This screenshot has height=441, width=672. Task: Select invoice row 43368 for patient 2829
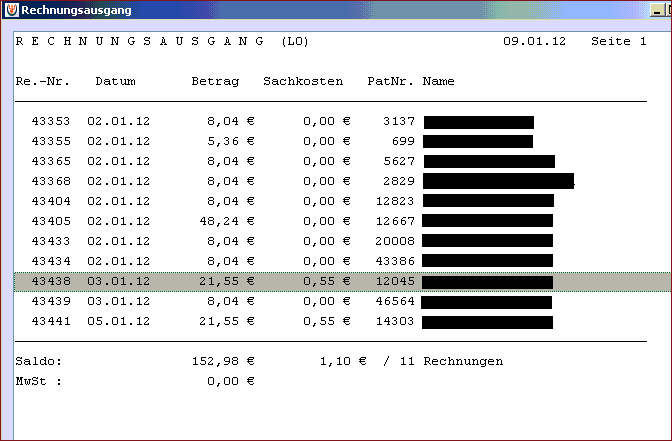tap(342, 181)
